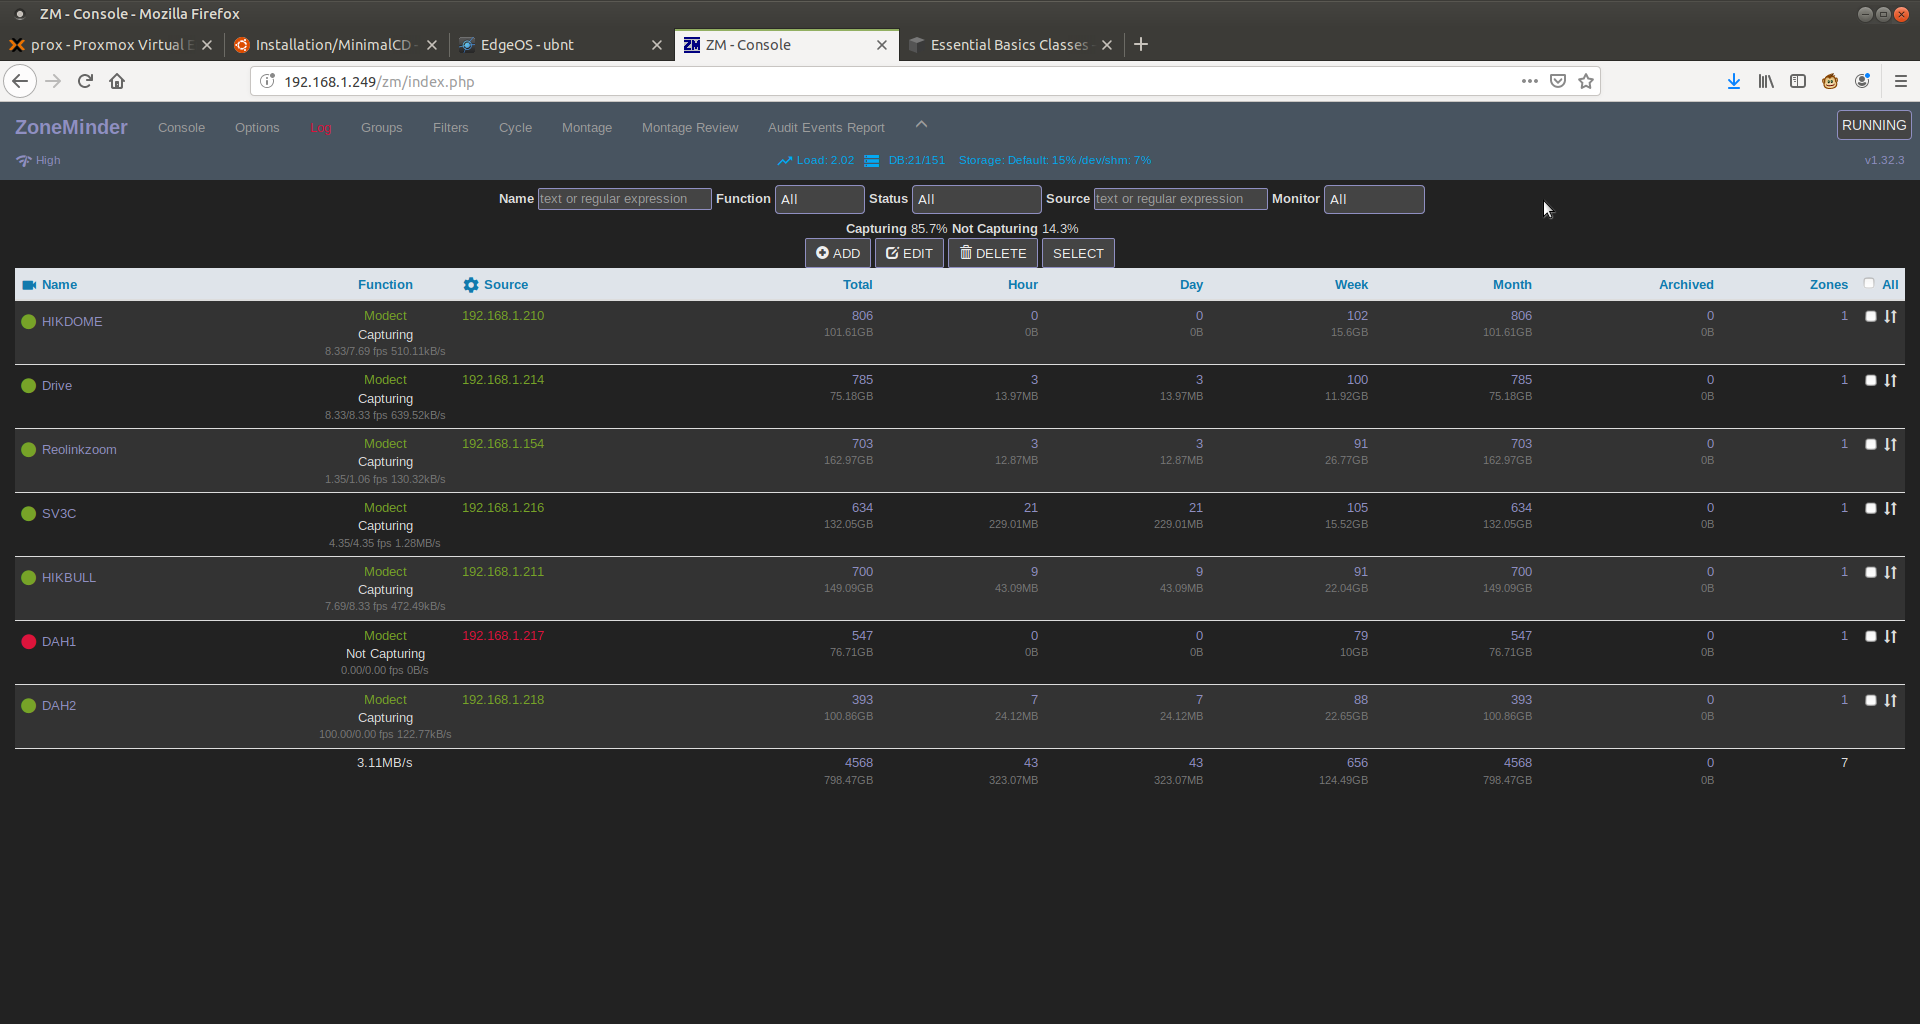Image resolution: width=1920 pixels, height=1024 pixels.
Task: Open page actions three-dots menu
Action: pos(1530,81)
